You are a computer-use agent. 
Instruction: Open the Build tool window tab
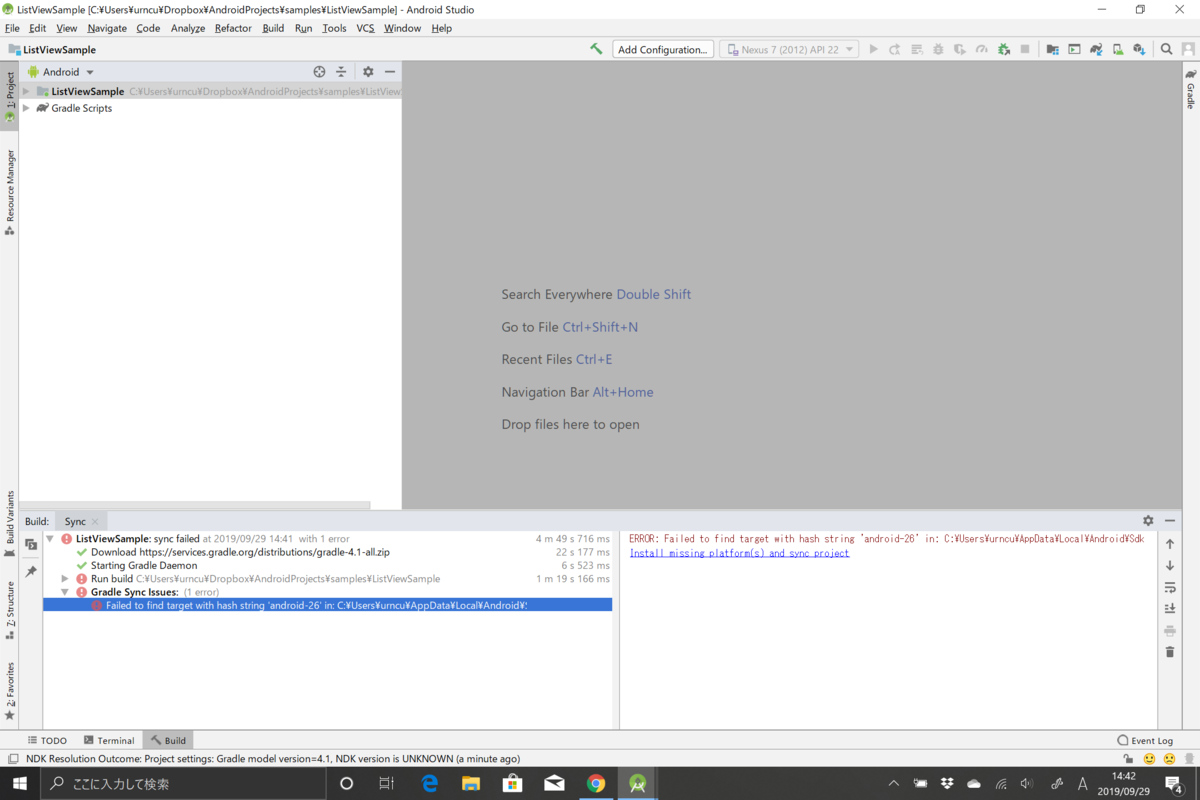click(168, 740)
